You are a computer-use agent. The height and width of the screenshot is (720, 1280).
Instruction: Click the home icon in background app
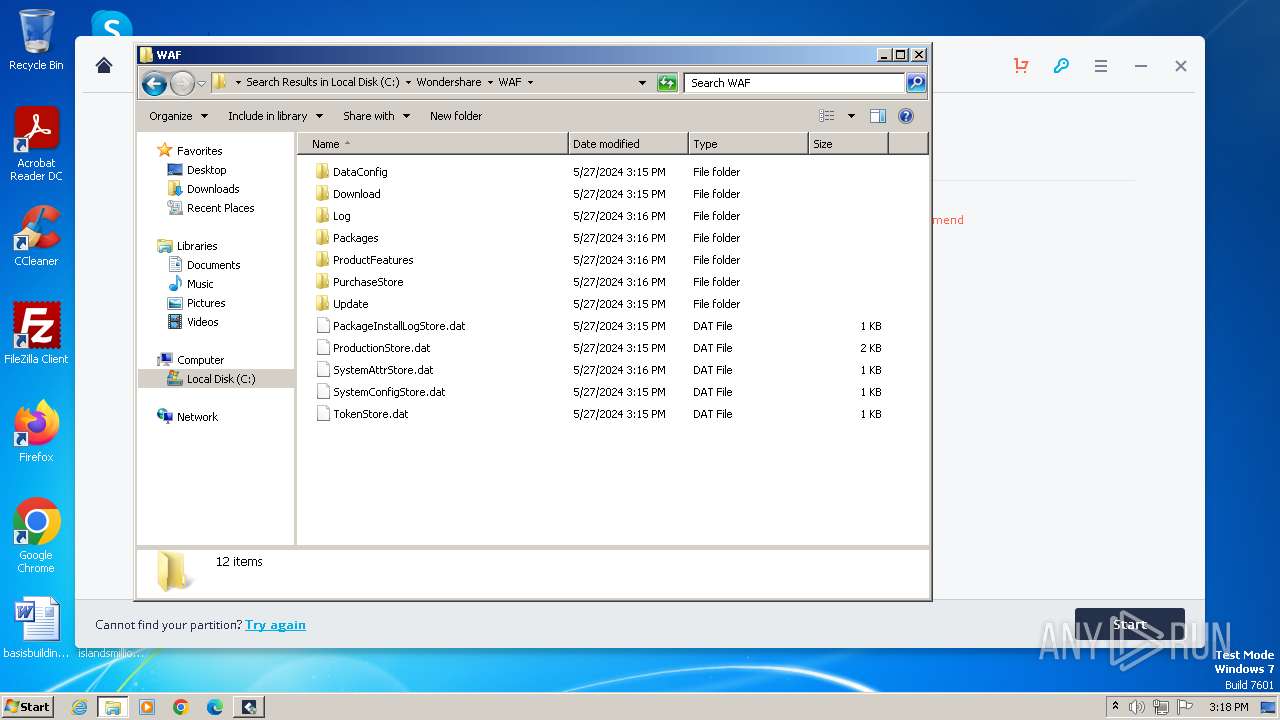click(x=104, y=66)
